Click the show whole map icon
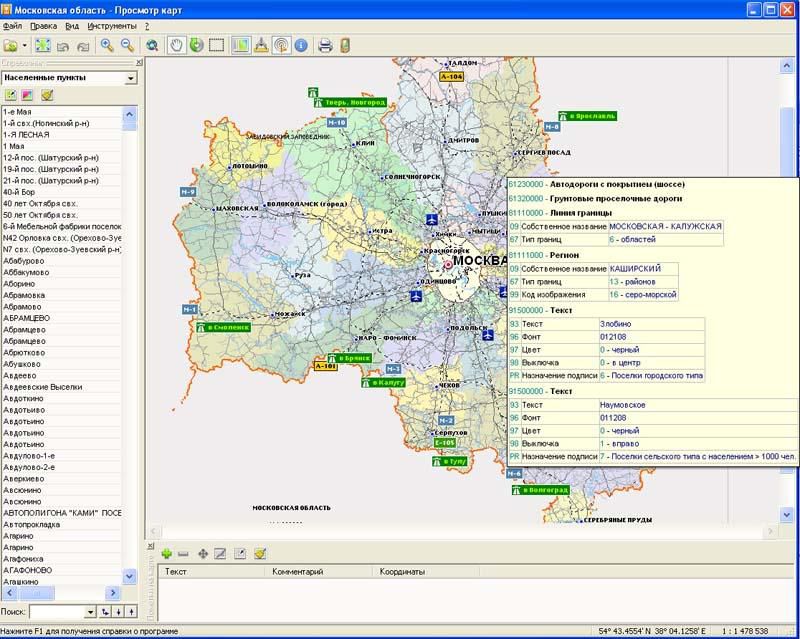Image resolution: width=800 pixels, height=639 pixels. 43,45
